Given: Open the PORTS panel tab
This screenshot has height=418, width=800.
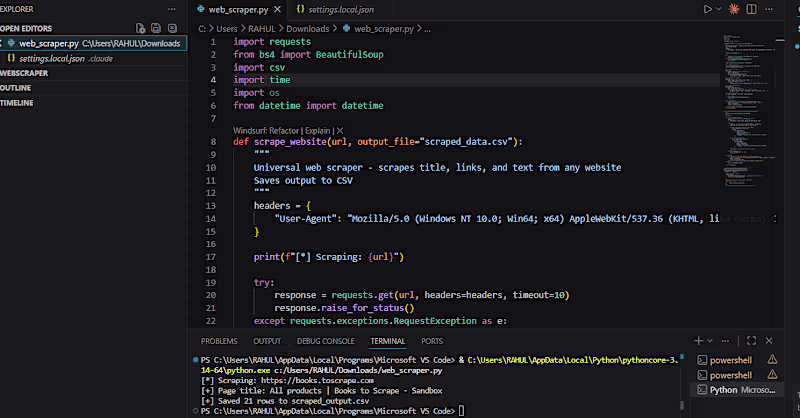Looking at the screenshot, I should tap(432, 341).
